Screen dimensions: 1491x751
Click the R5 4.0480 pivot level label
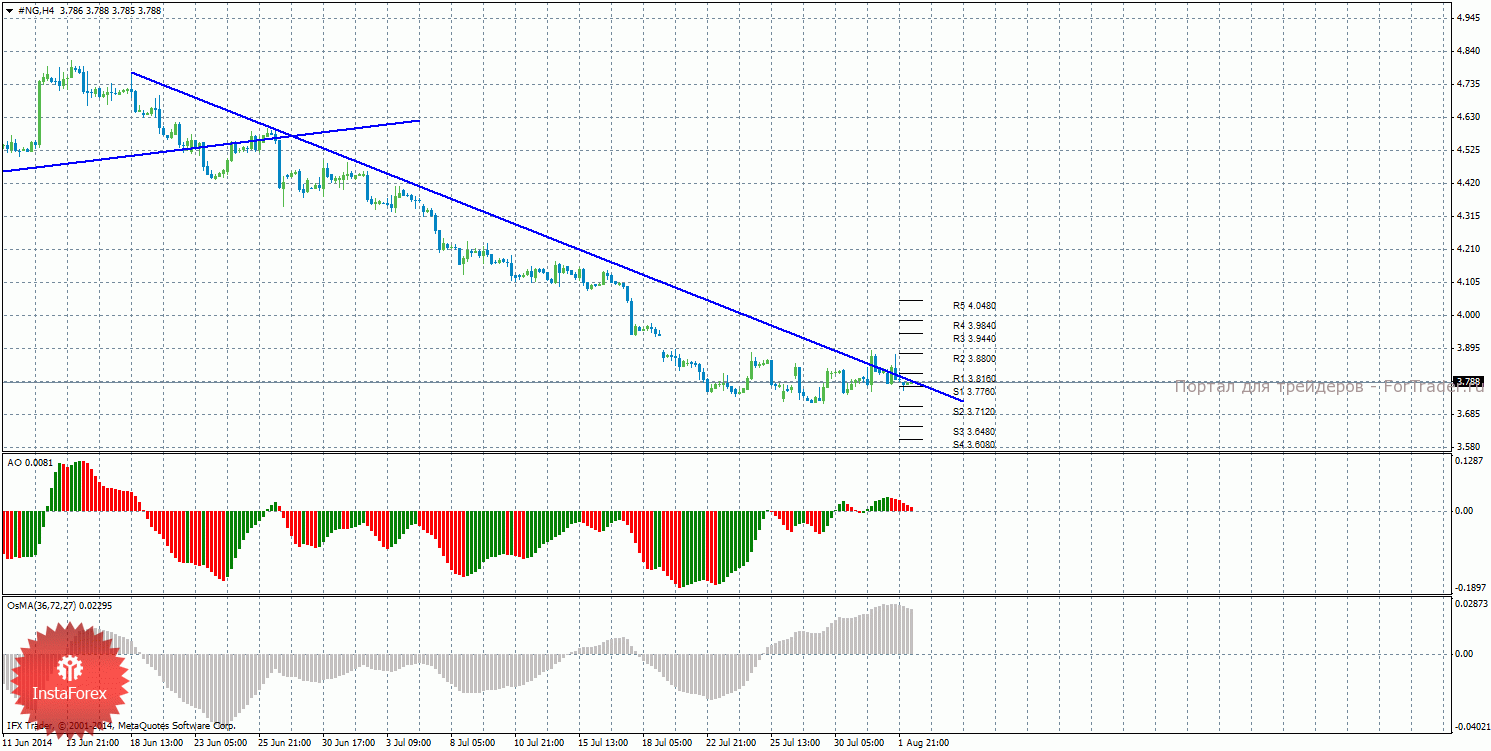point(974,306)
